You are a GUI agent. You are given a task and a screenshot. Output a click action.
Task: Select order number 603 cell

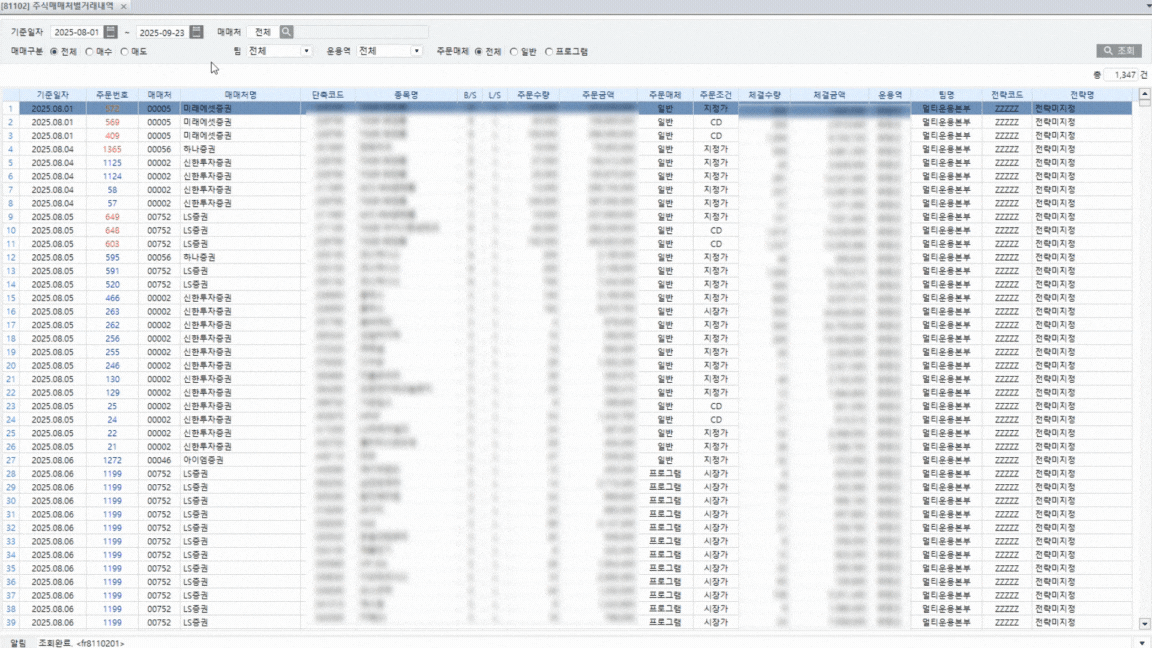point(112,244)
